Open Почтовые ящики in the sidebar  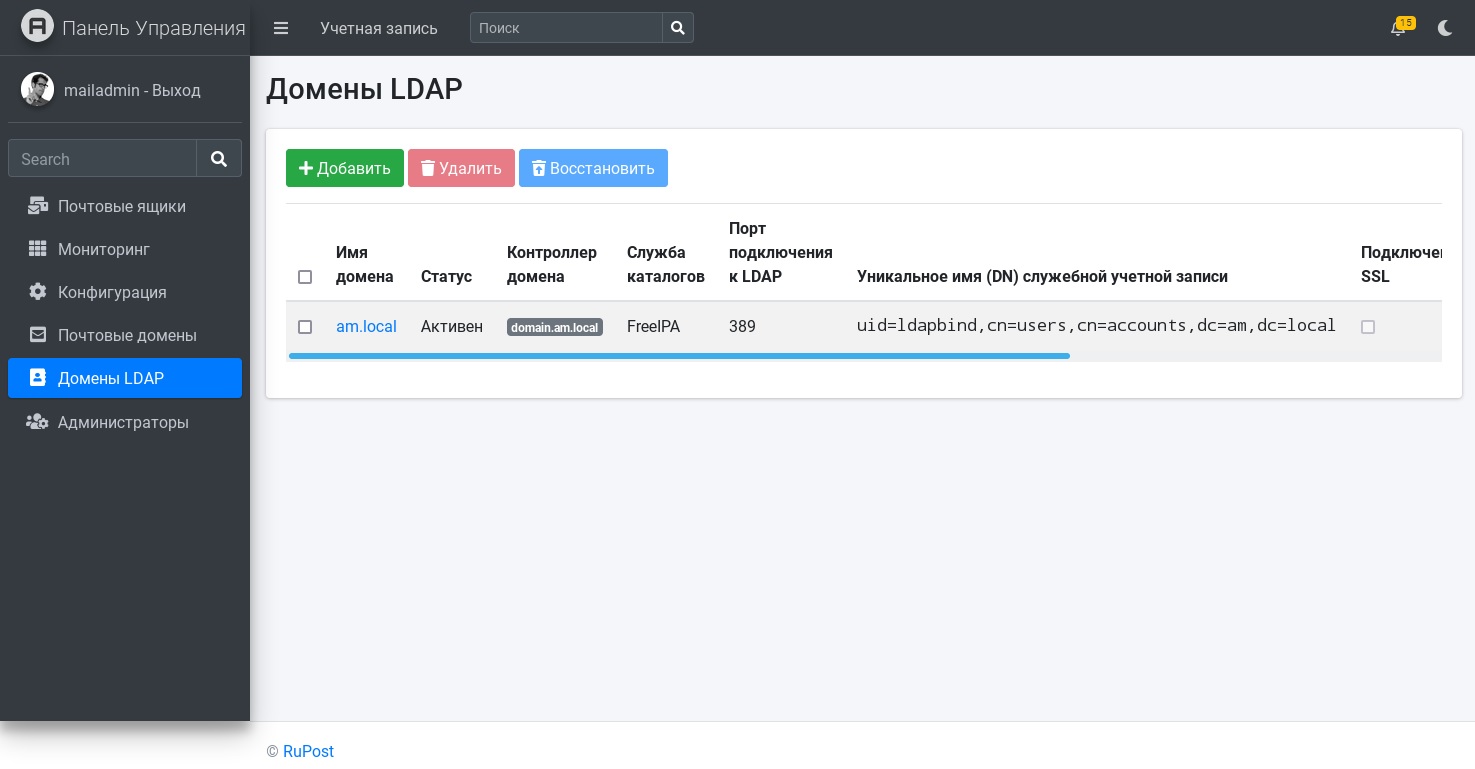point(122,206)
